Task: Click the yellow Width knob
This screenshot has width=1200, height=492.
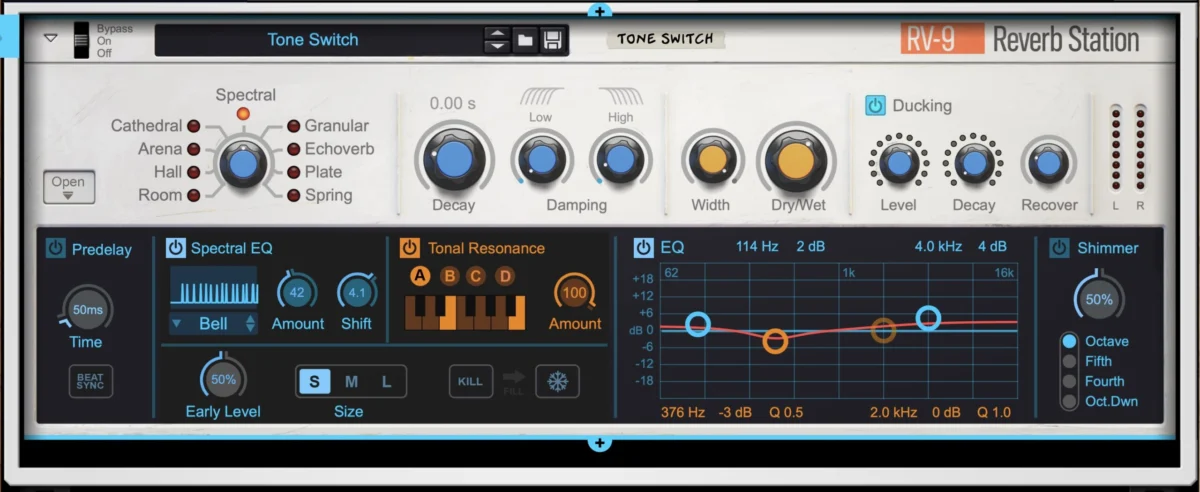Action: click(x=712, y=160)
